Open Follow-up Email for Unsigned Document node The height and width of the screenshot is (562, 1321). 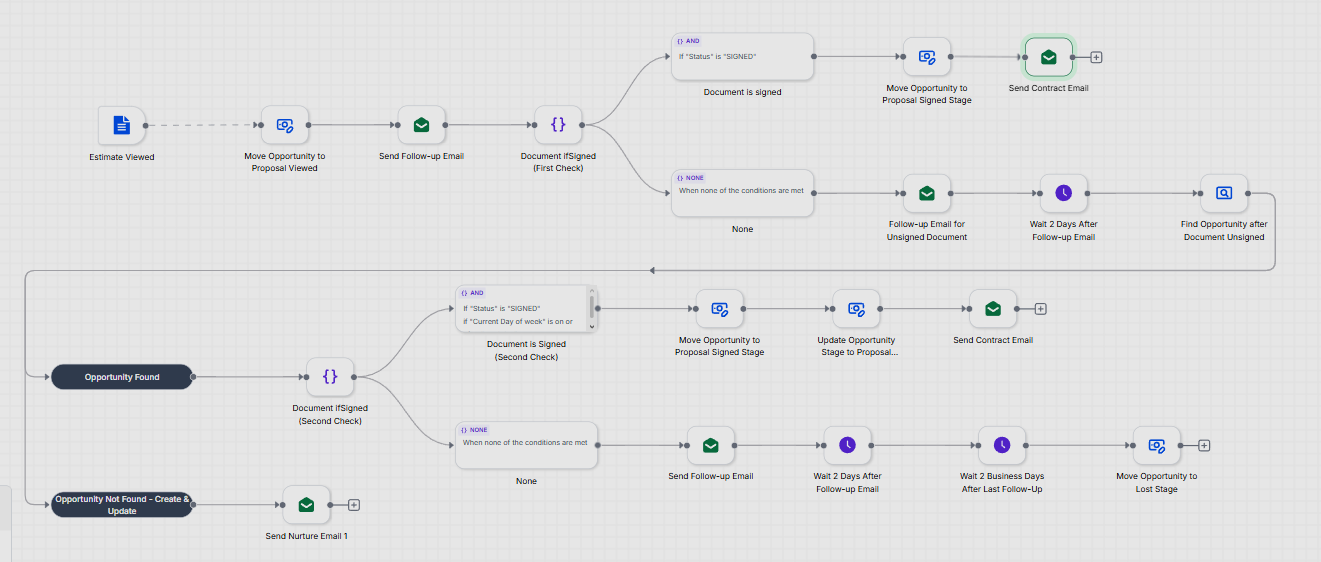(927, 193)
